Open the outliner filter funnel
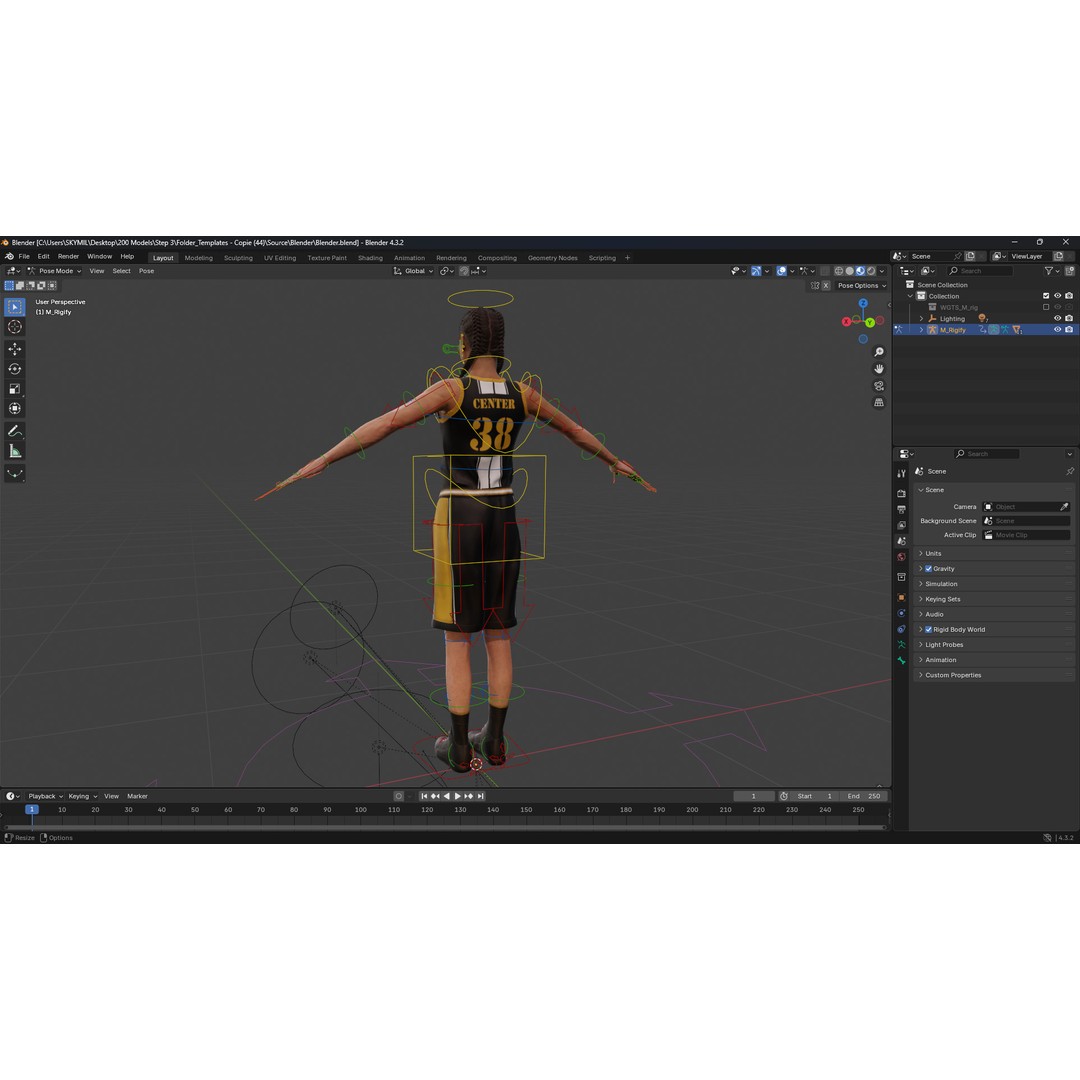The width and height of the screenshot is (1080, 1080). (x=1048, y=271)
